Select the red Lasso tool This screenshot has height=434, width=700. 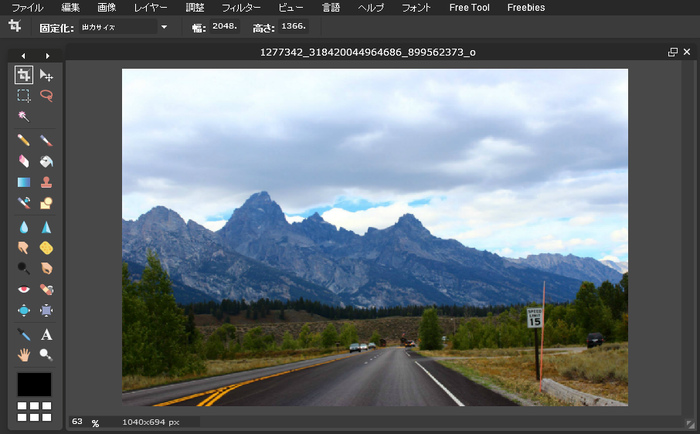46,96
